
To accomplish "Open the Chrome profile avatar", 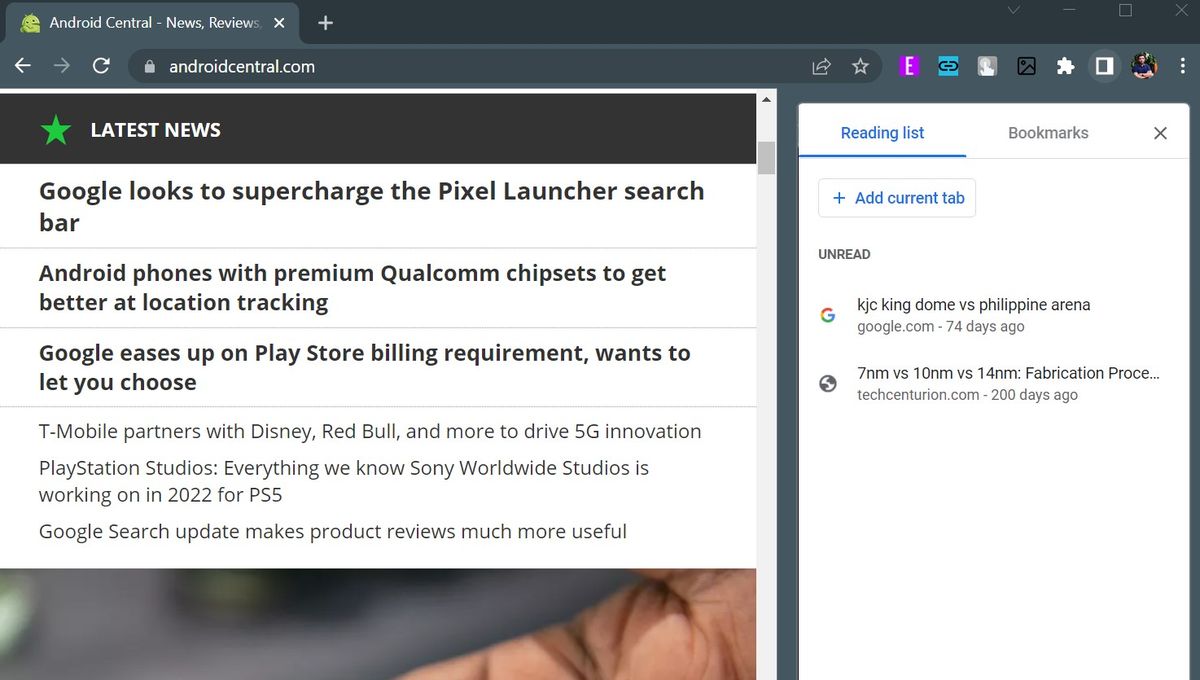I will (x=1143, y=65).
